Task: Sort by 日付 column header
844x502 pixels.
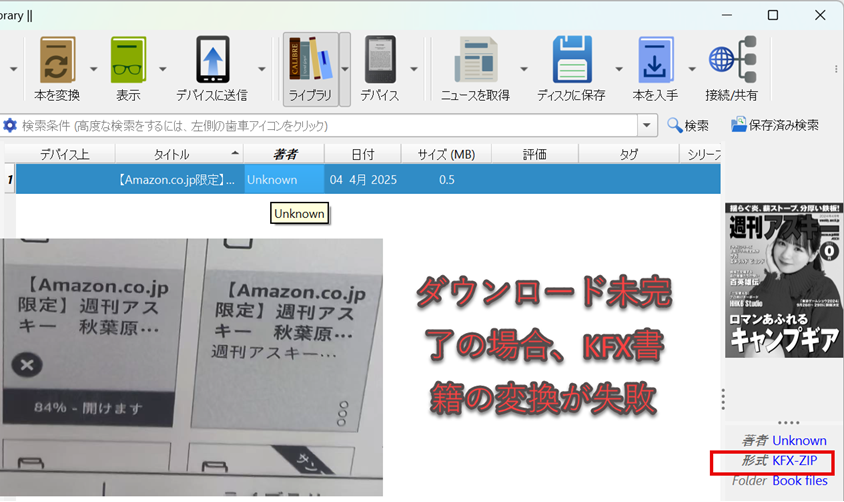Action: click(362, 154)
